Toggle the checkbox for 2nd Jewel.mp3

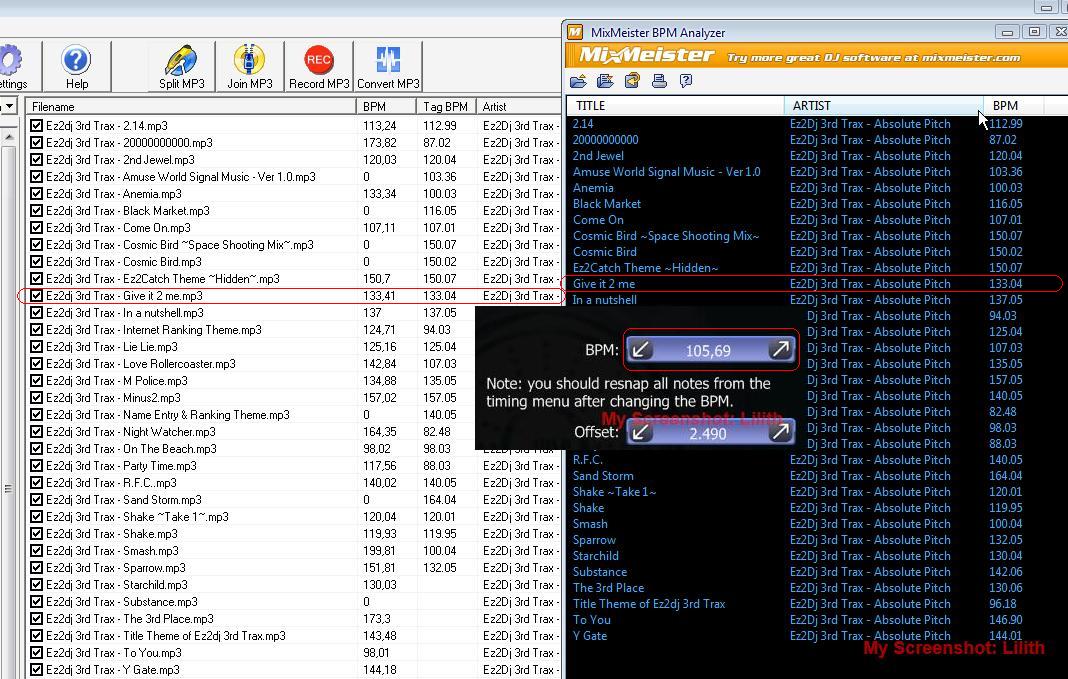coord(36,159)
